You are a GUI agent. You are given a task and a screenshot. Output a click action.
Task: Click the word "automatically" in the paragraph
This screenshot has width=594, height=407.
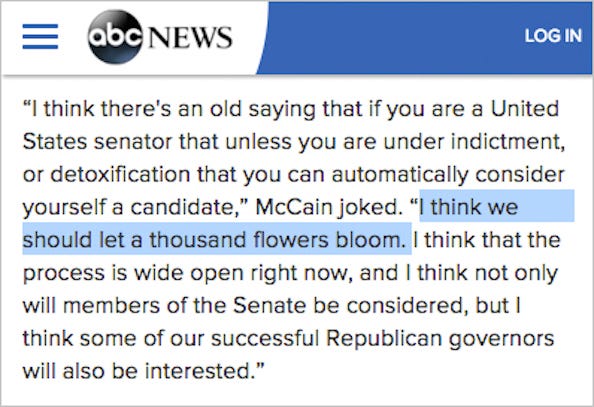(400, 175)
